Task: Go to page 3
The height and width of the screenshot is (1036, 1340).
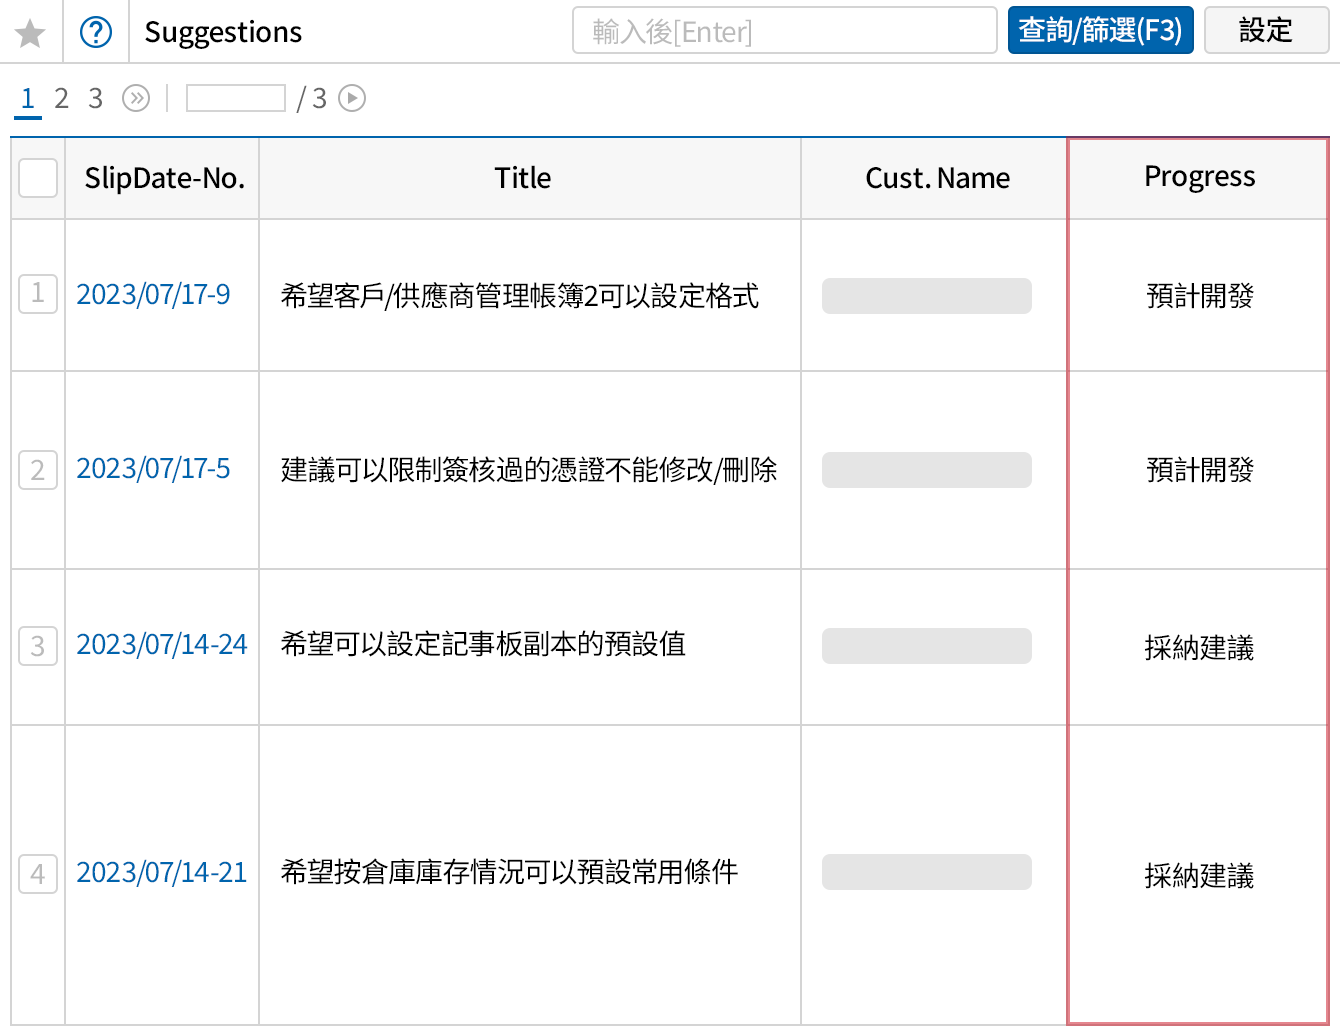Action: [96, 98]
